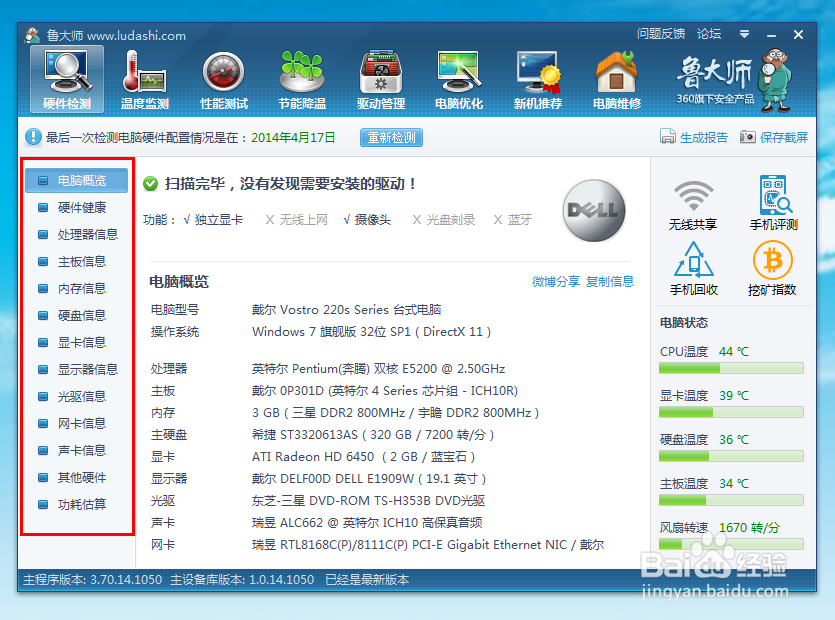835x620 pixels.
Task: Open the title bar dropdown menu arrow
Action: pos(744,34)
